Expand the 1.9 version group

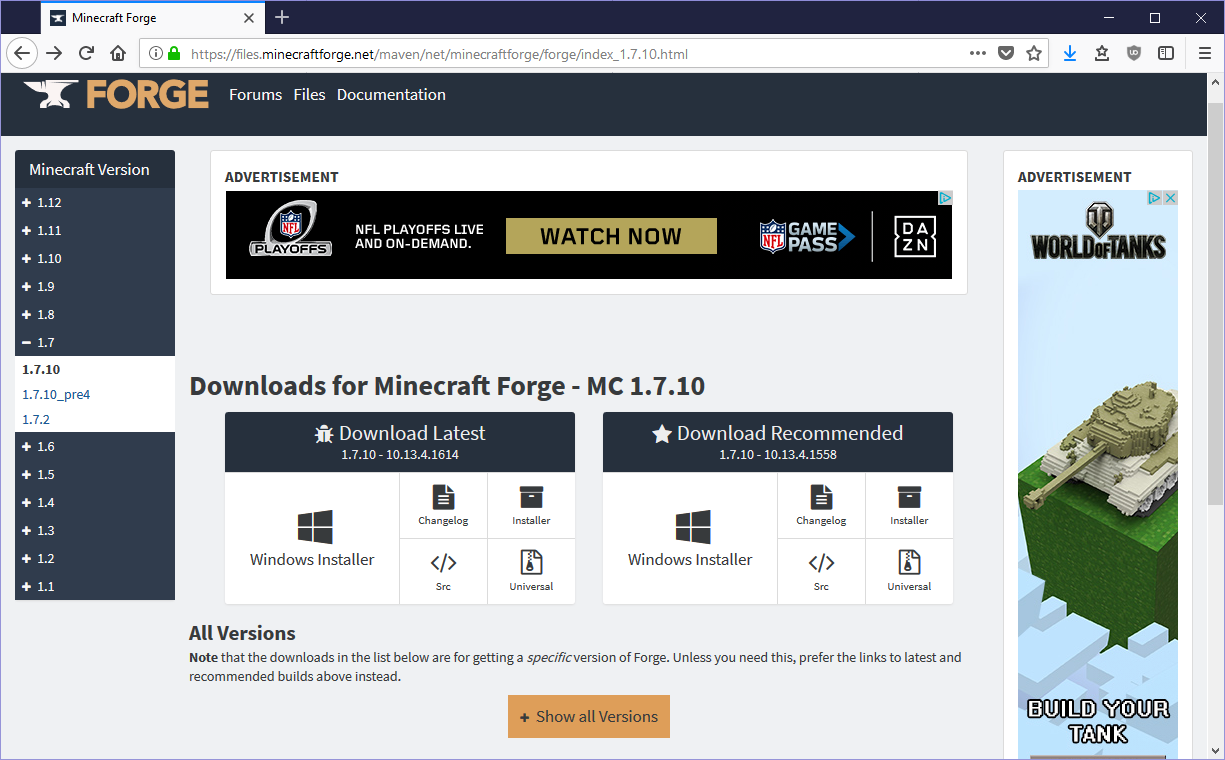click(x=95, y=286)
